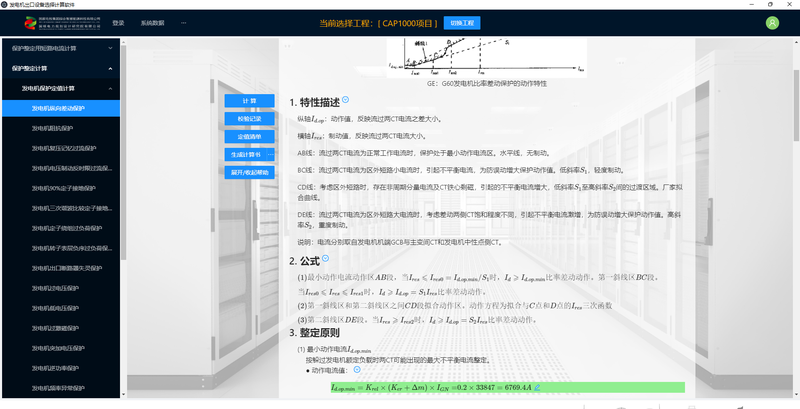Select 发电机90%定子接地保护 in sidebar
The height and width of the screenshot is (409, 800).
point(61,188)
